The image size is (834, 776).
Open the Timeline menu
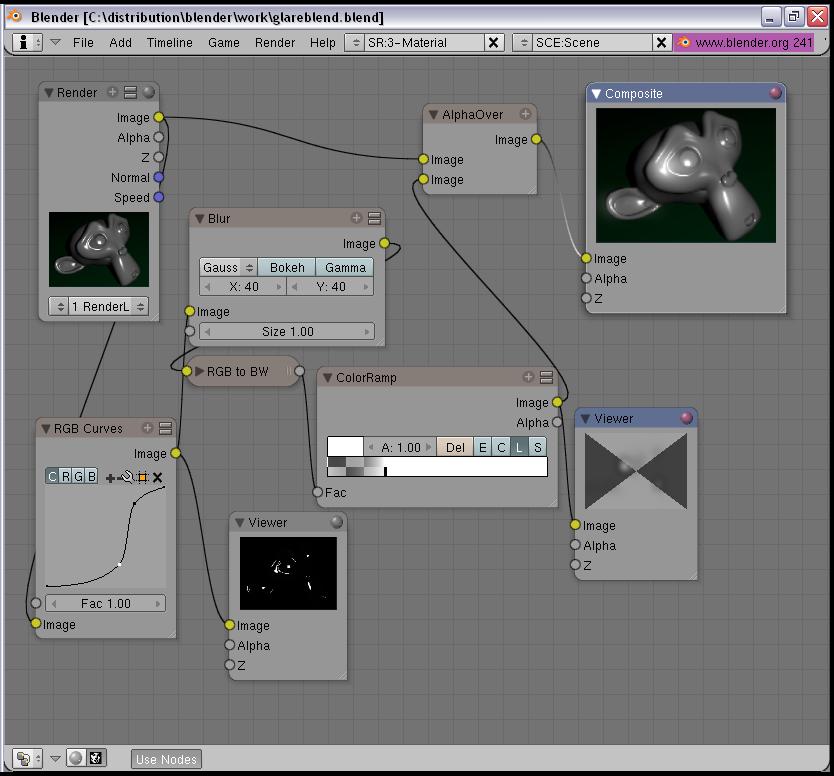[170, 43]
